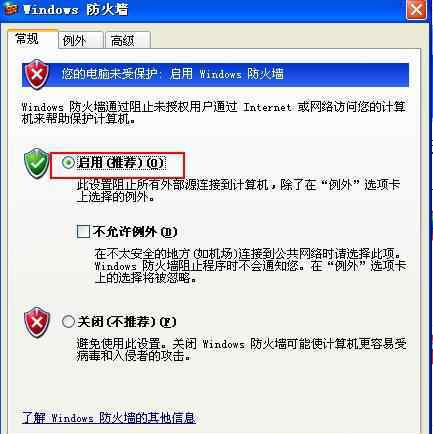This screenshot has height=434, width=433.
Task: Open the 常规 tab
Action: [x=32, y=39]
